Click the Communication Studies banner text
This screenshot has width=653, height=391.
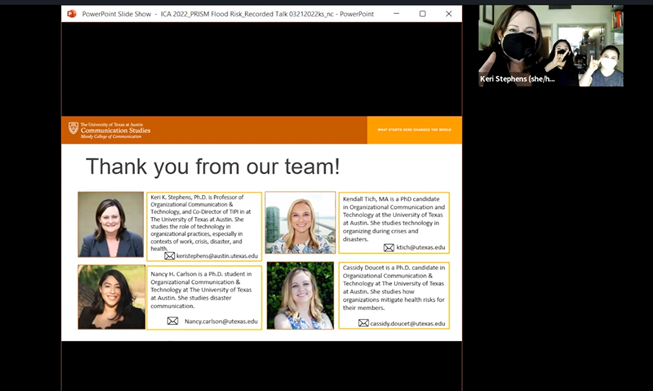tap(115, 130)
